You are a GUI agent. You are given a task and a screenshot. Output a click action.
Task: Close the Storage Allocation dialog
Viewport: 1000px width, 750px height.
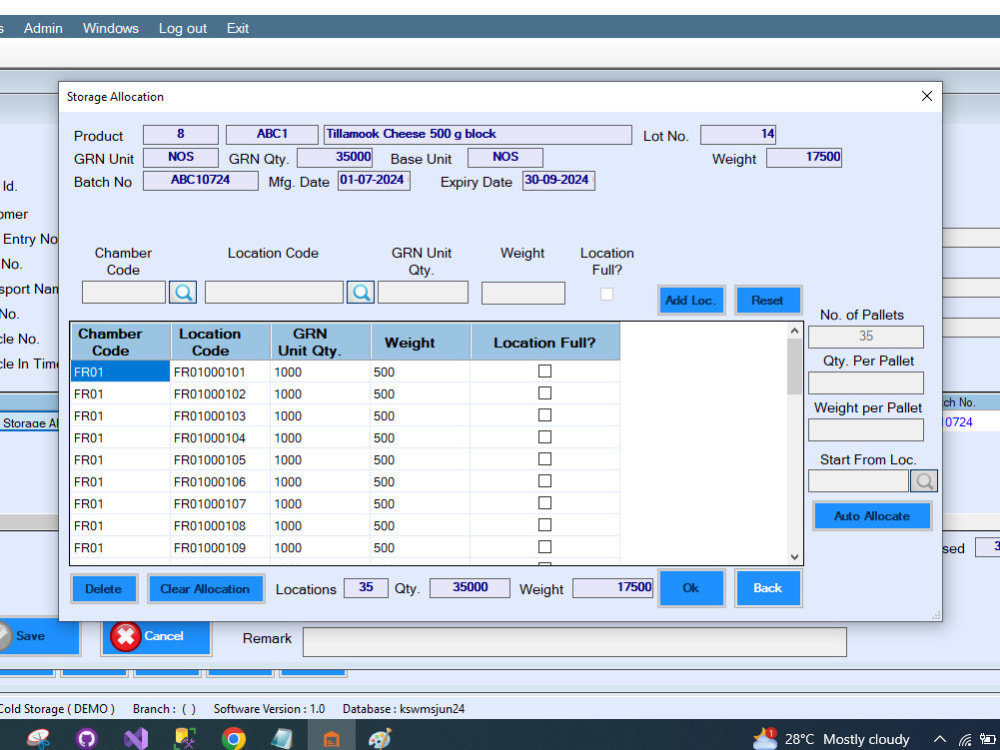927,96
